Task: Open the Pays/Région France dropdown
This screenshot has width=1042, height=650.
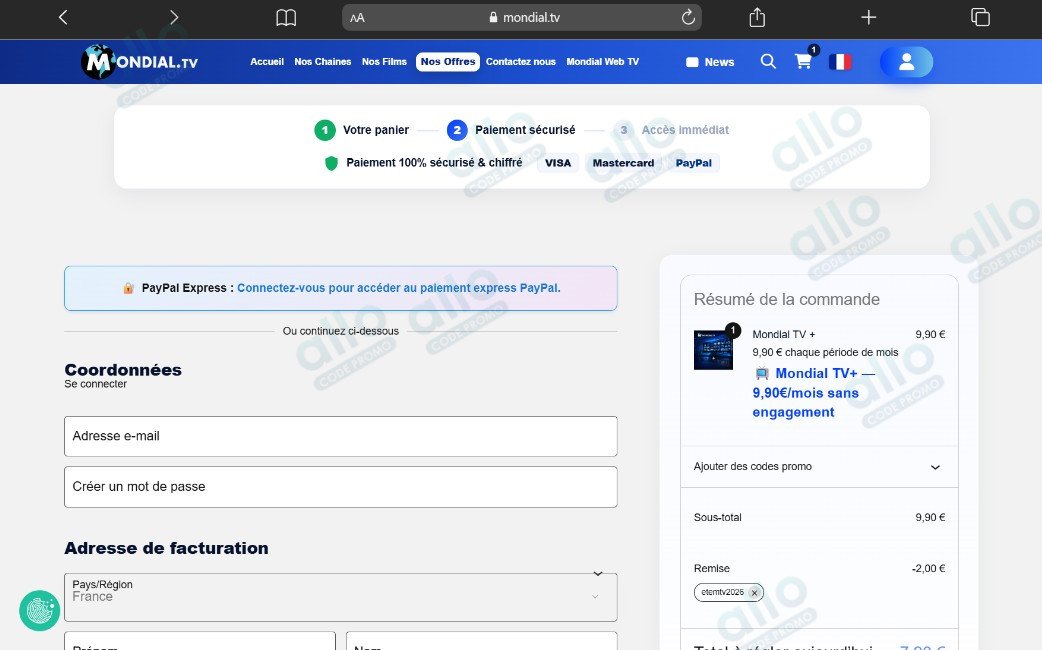Action: 340,597
